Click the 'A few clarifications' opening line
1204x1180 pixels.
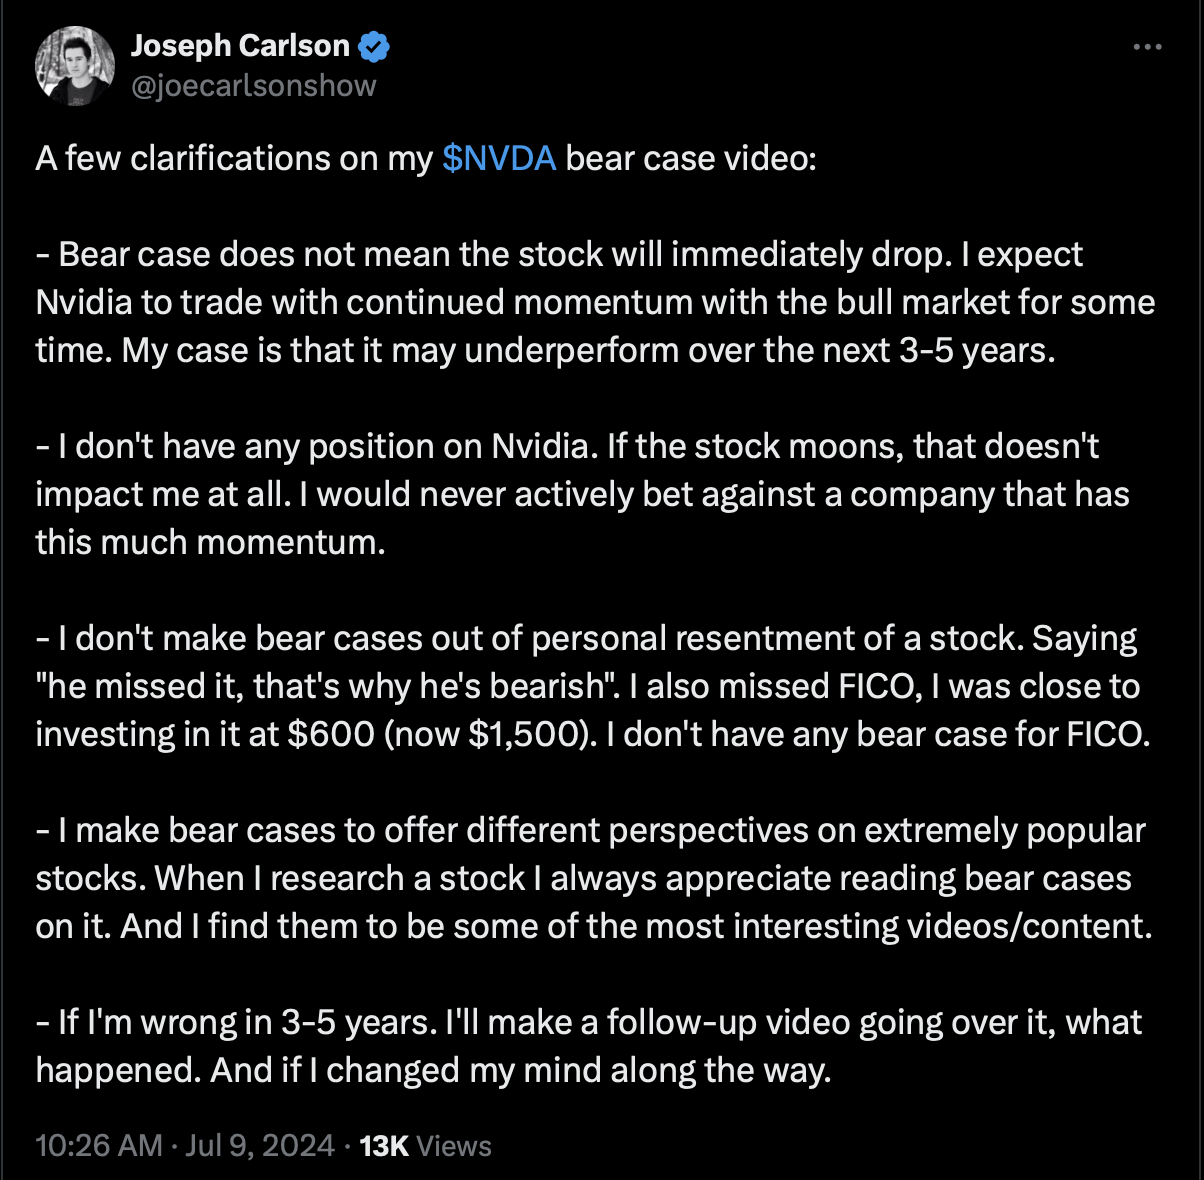[x=426, y=158]
